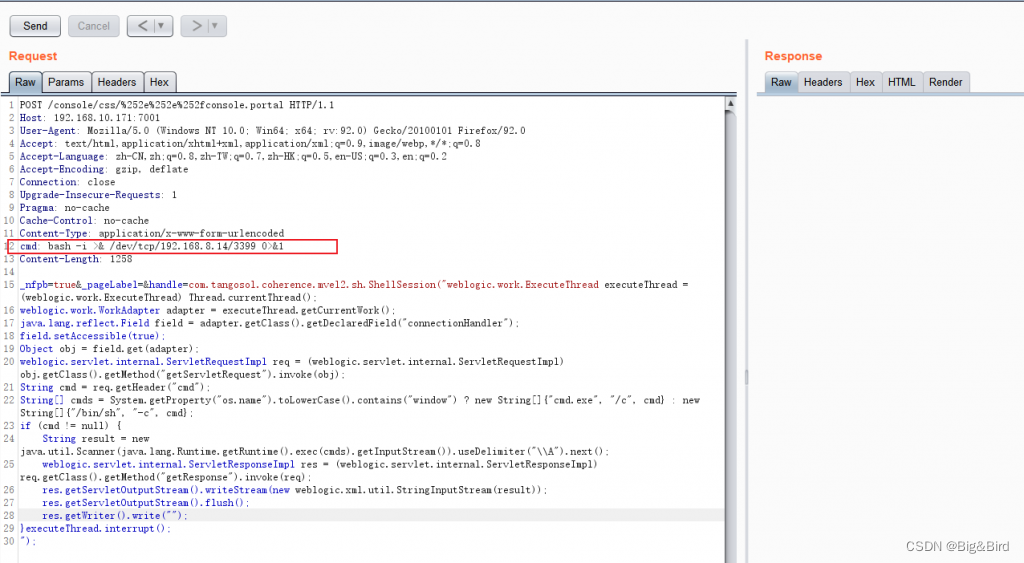Switch to the Request Params tab
1024x563 pixels.
pos(66,82)
